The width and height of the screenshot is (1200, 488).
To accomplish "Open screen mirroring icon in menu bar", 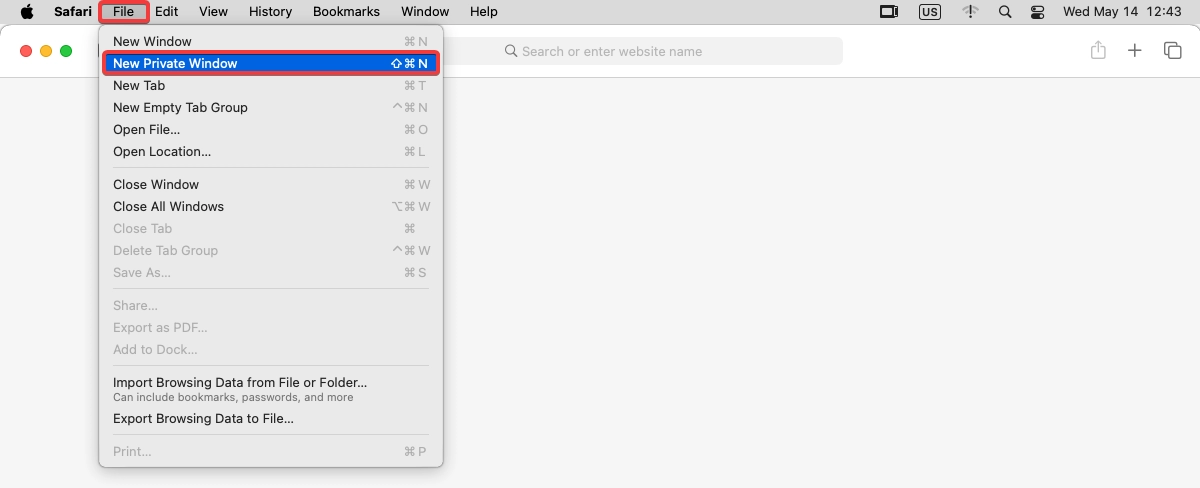I will pos(889,12).
